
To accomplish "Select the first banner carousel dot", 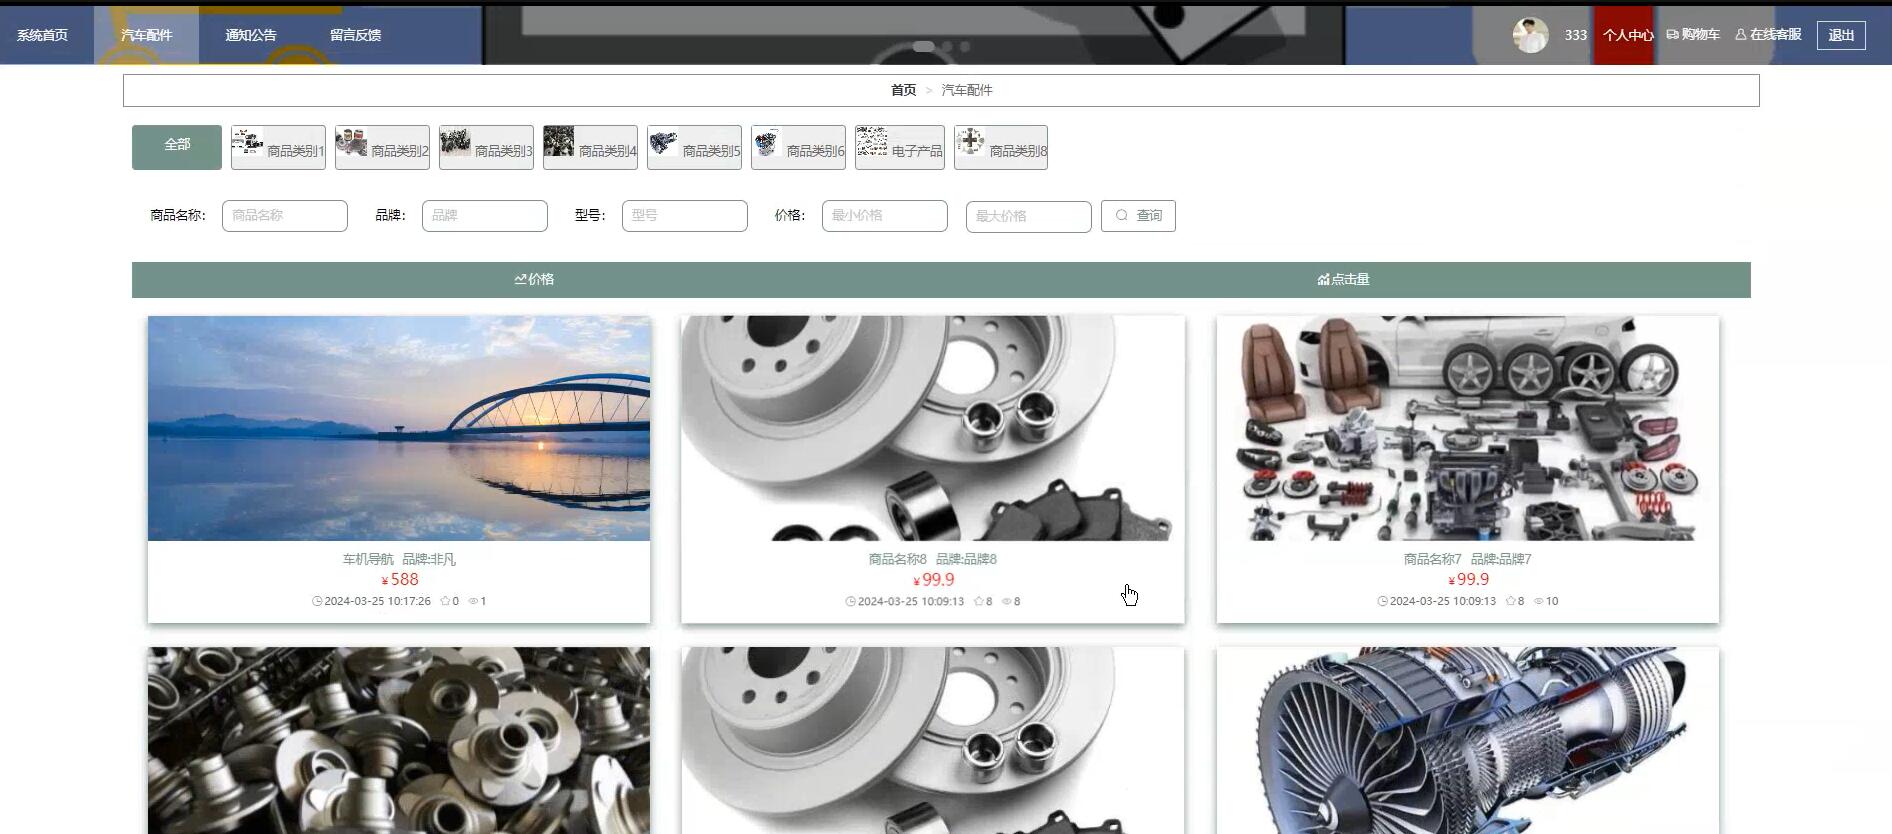I will [x=924, y=46].
